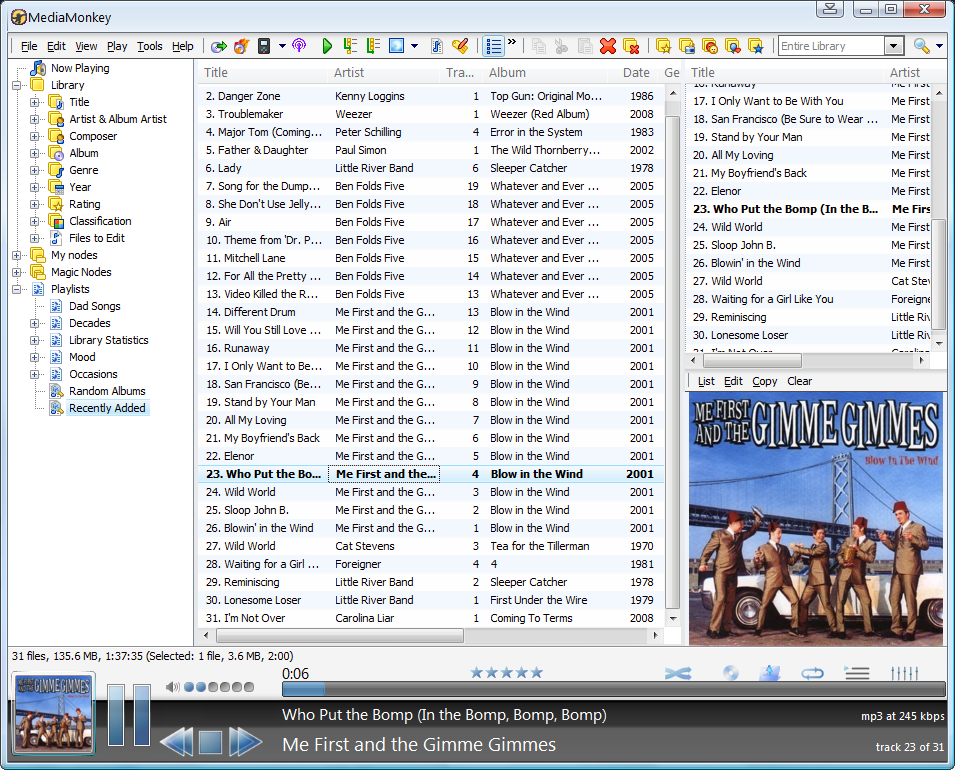Mute audio with the speaker icon
The image size is (955, 770).
(x=172, y=687)
